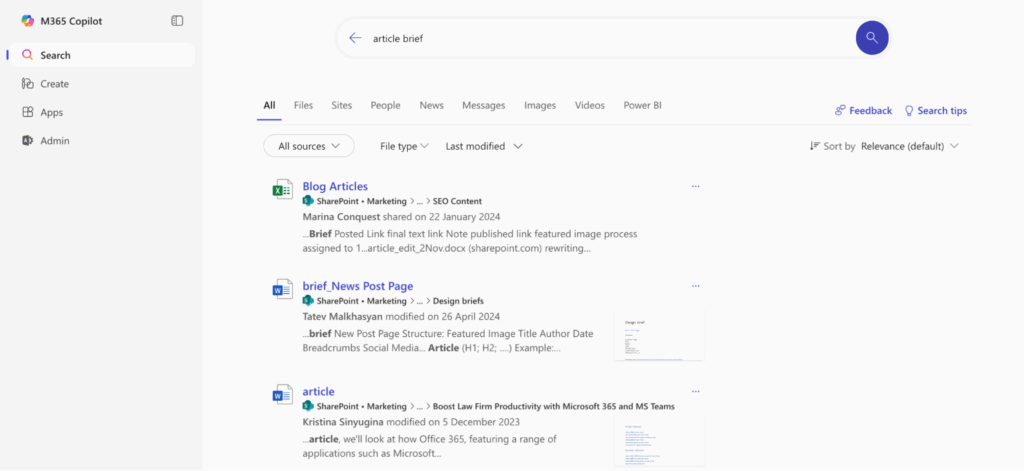This screenshot has height=471, width=1024.
Task: Expand the ellipsis path under article result
Action: click(x=422, y=406)
